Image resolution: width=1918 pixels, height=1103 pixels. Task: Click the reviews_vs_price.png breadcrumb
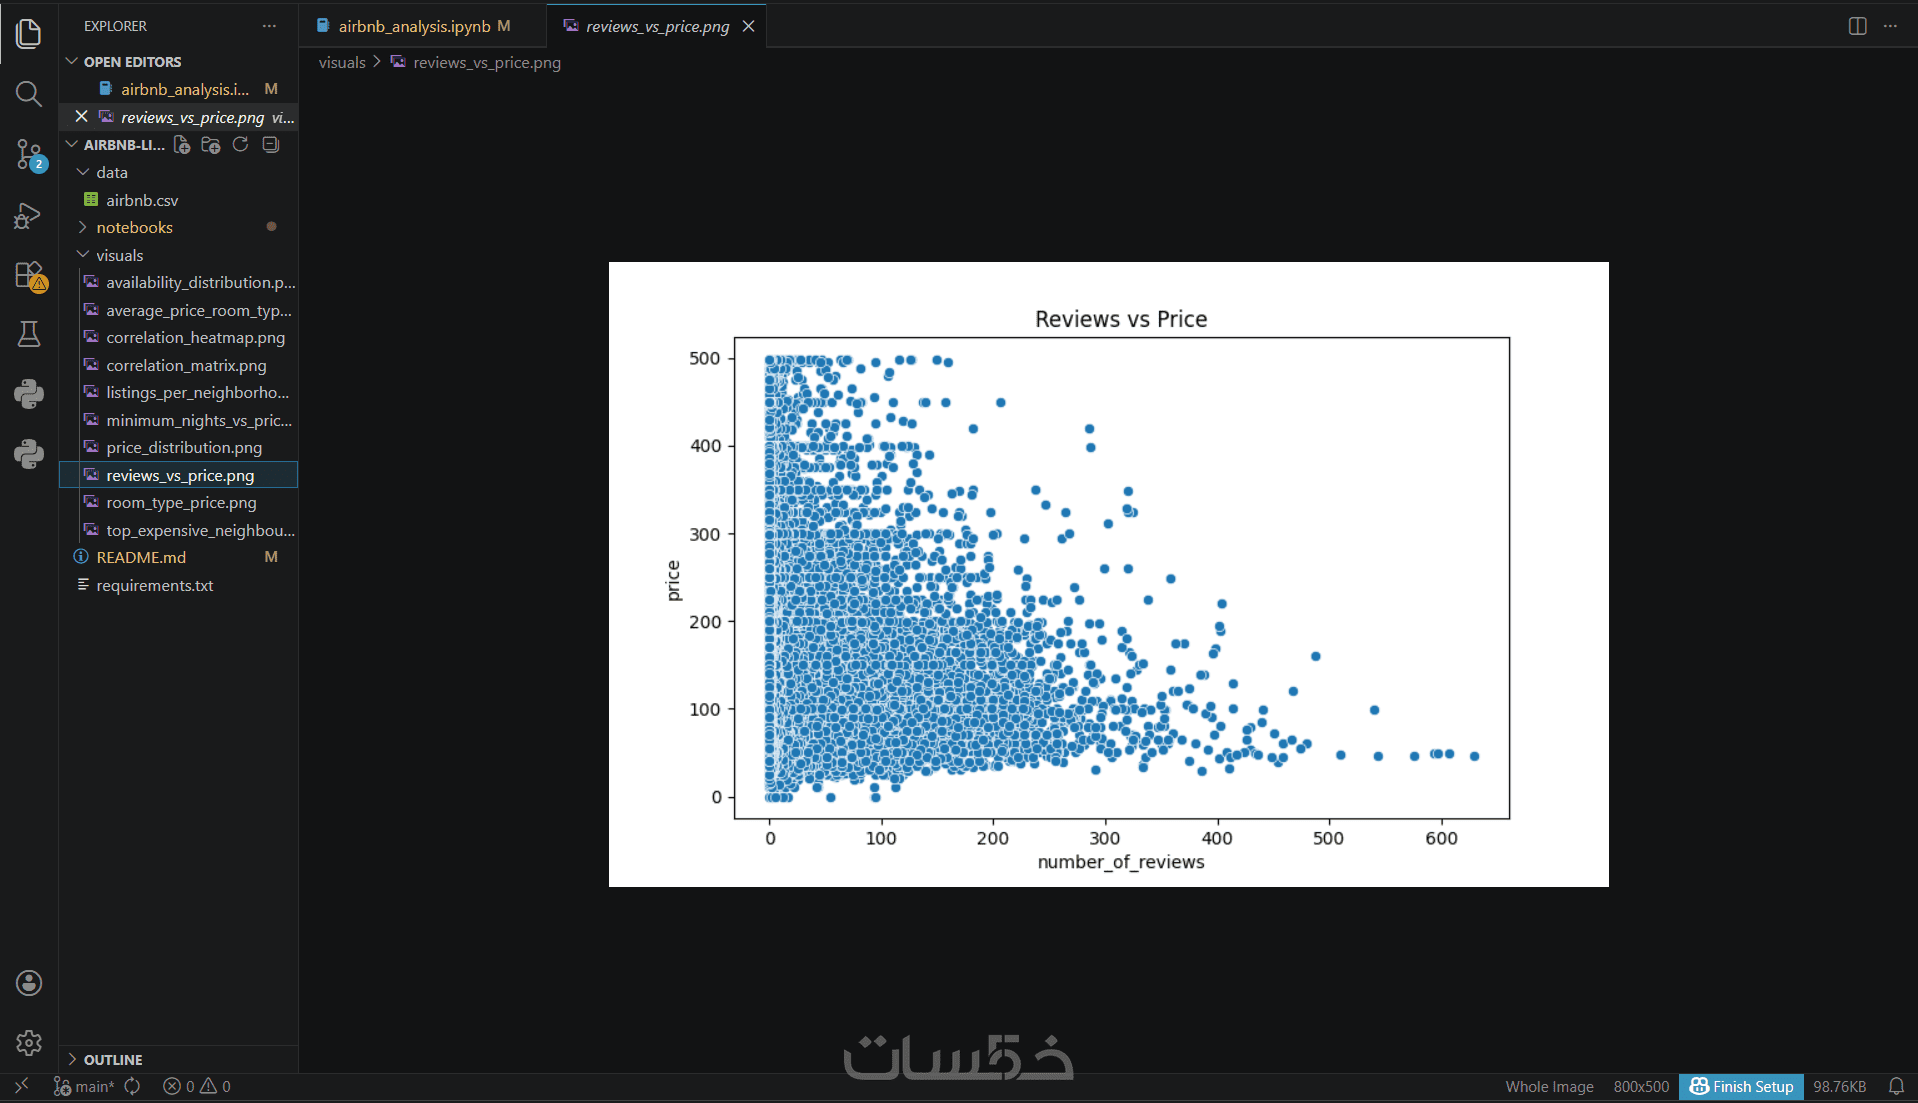coord(476,62)
